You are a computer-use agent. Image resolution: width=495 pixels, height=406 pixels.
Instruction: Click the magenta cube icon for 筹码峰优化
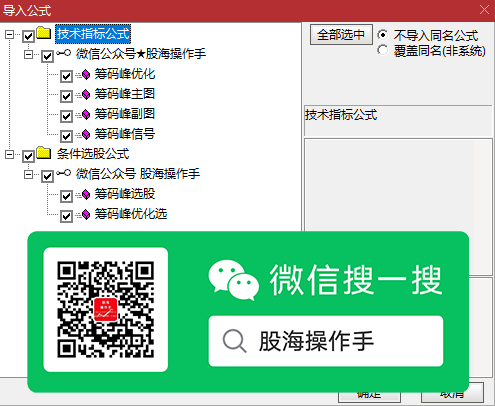point(86,75)
